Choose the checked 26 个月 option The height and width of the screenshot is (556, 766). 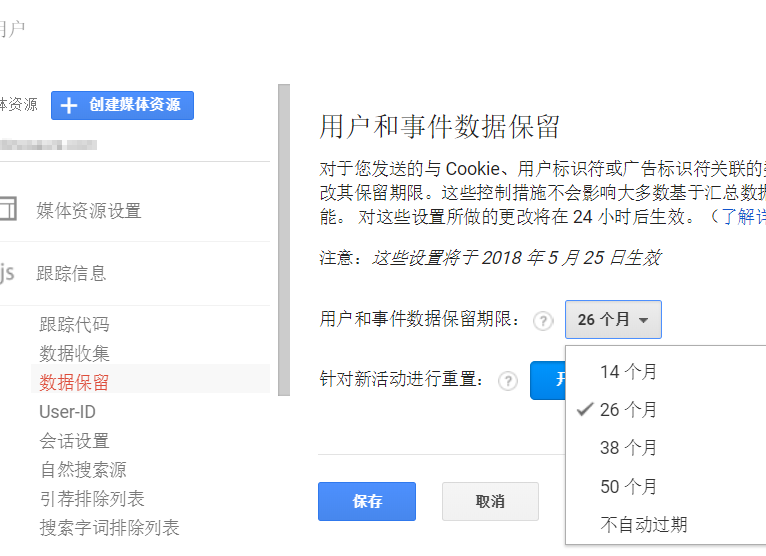(x=629, y=410)
